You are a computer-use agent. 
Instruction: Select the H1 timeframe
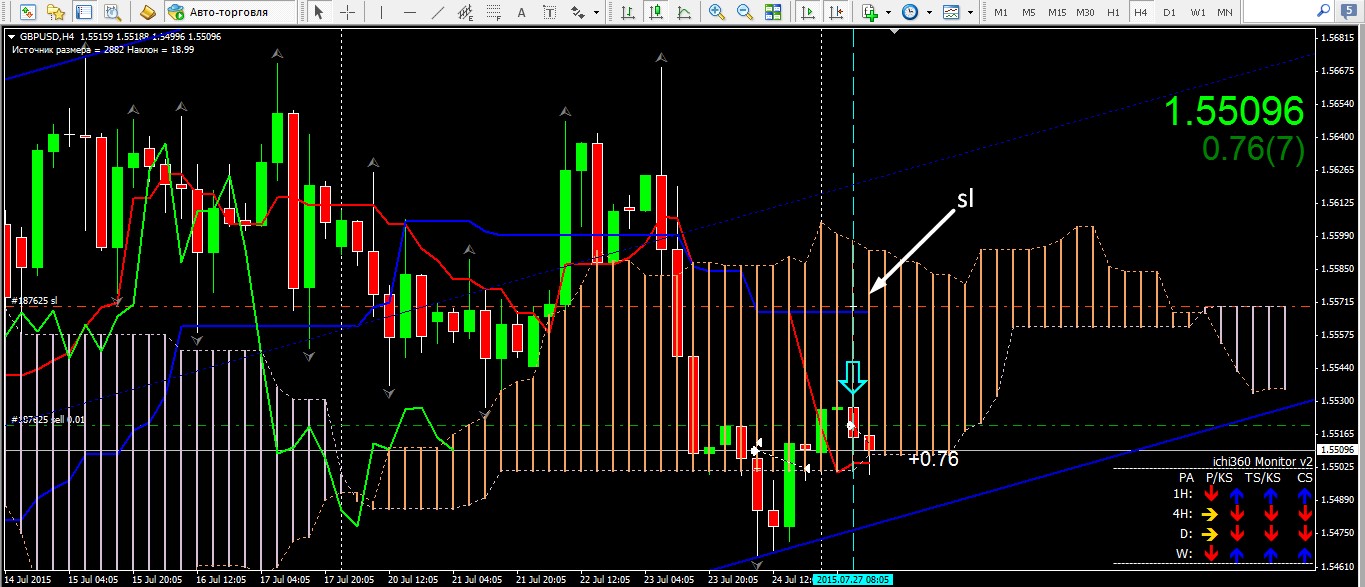coord(1113,12)
